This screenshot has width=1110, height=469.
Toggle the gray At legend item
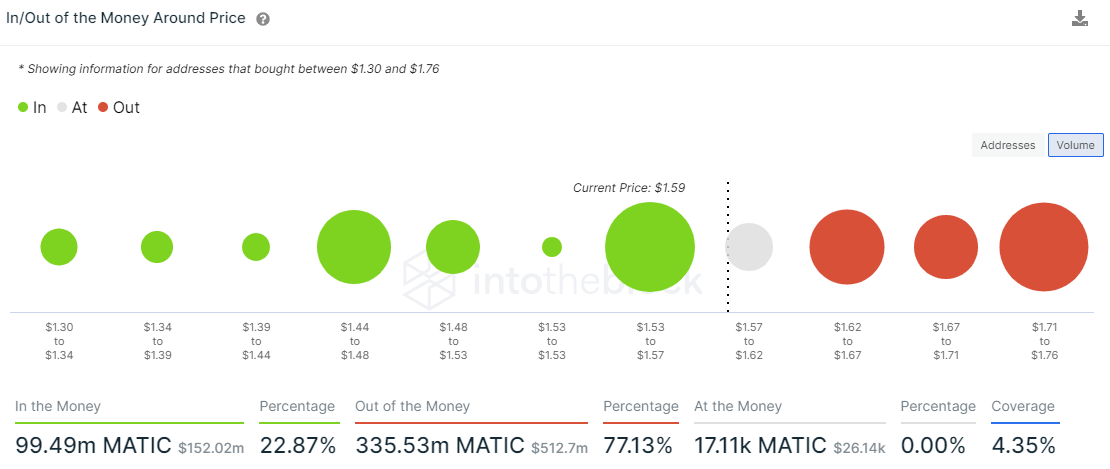click(72, 107)
